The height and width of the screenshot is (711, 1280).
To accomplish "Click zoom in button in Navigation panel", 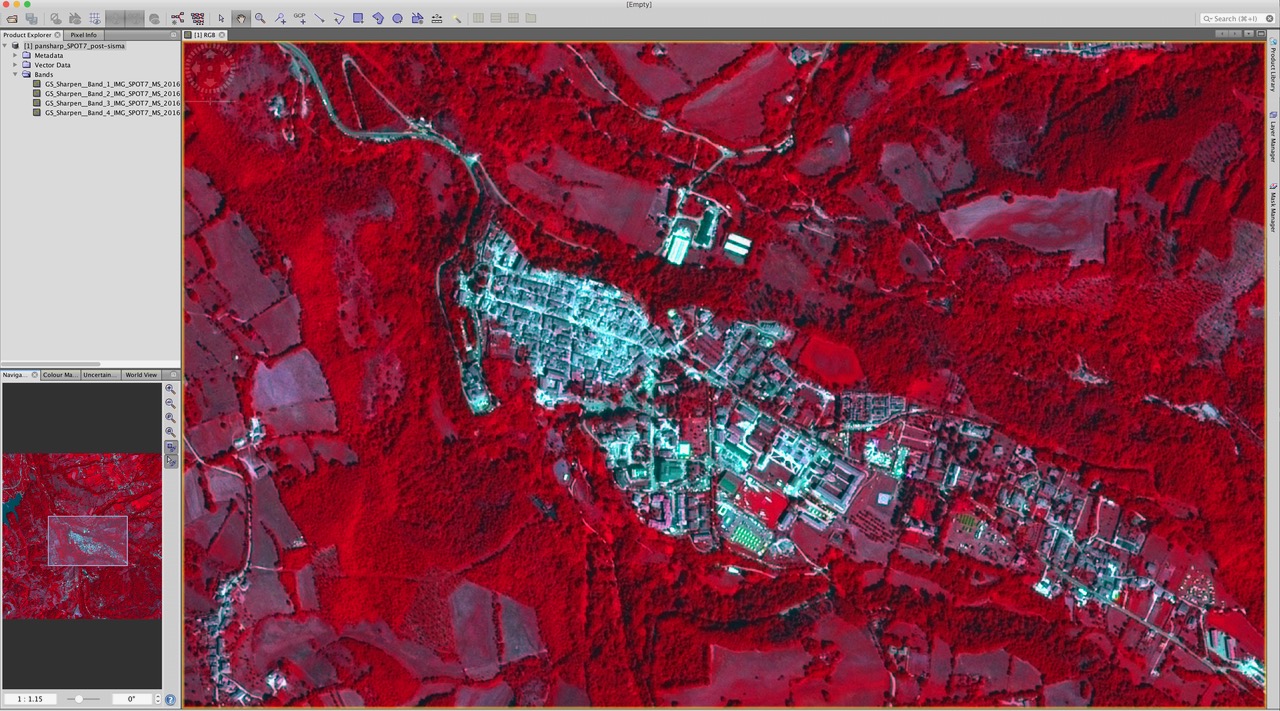I will (x=170, y=389).
